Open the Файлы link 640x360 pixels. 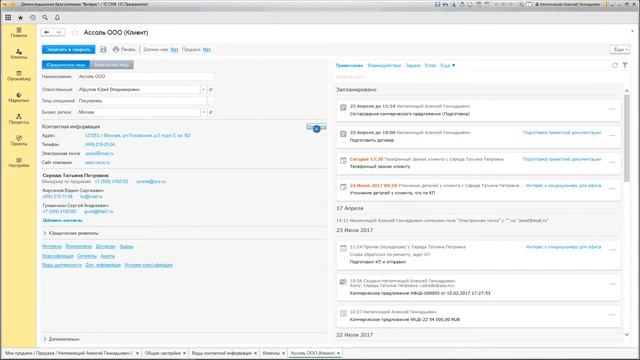point(127,247)
